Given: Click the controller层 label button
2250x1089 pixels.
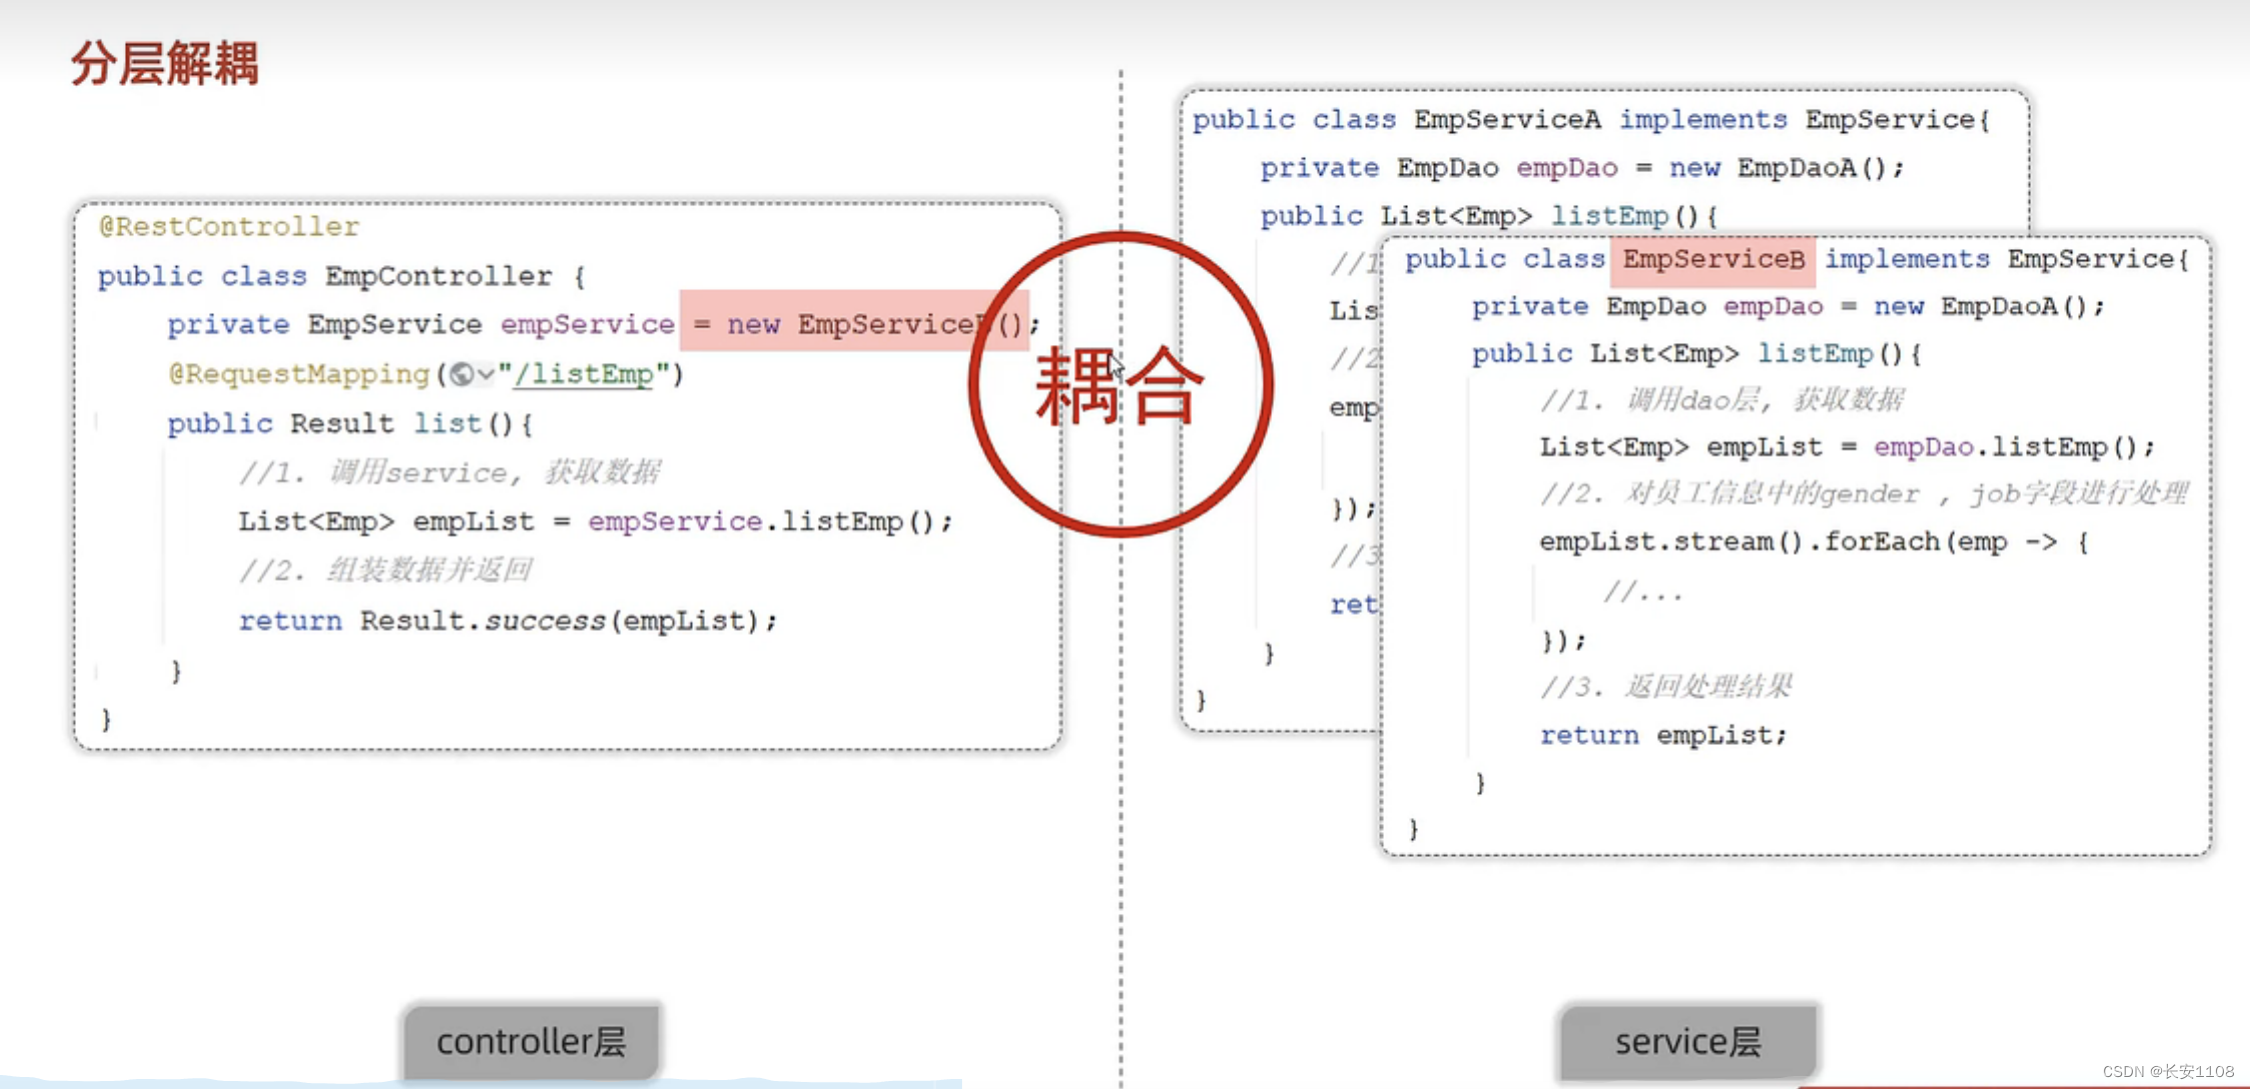Looking at the screenshot, I should coord(532,1042).
